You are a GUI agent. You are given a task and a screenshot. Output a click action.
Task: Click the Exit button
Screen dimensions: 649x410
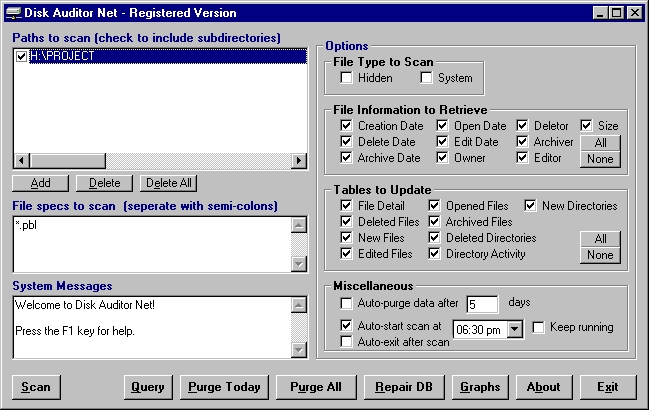(x=608, y=387)
